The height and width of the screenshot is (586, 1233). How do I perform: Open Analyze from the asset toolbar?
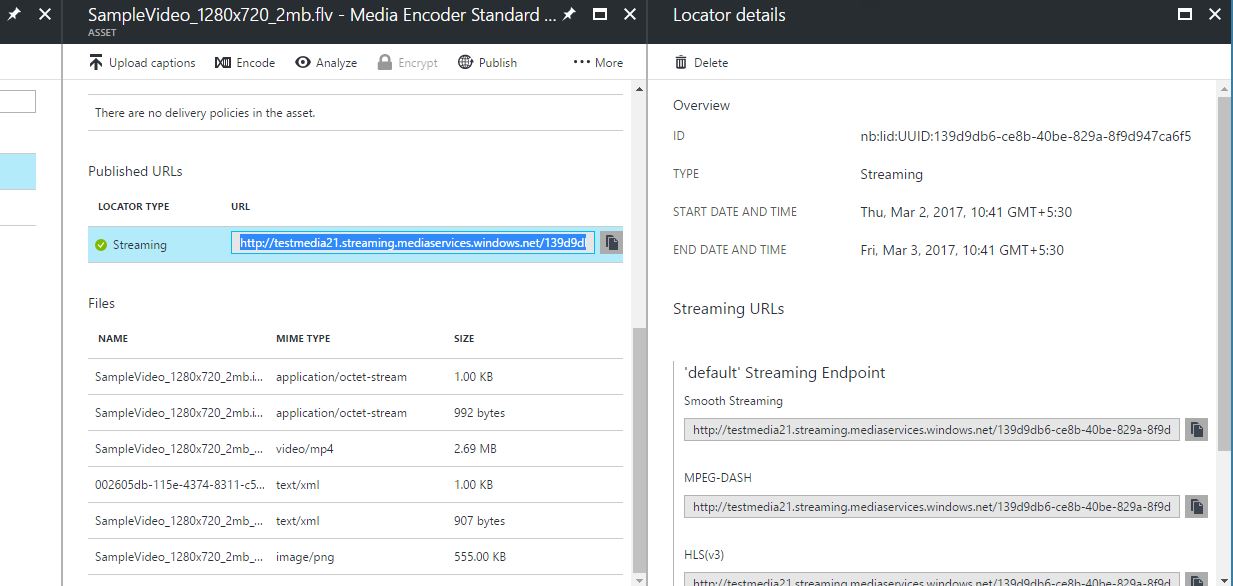click(326, 63)
